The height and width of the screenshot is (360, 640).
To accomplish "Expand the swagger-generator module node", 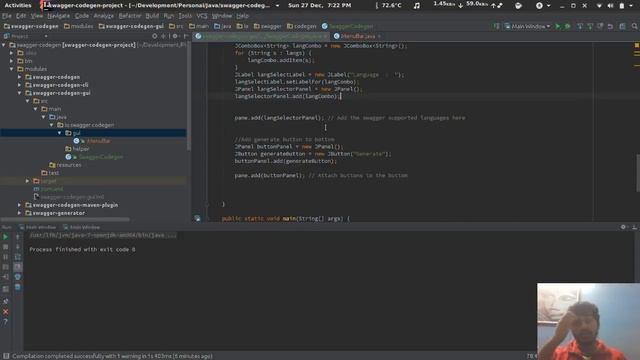I will click(20, 213).
